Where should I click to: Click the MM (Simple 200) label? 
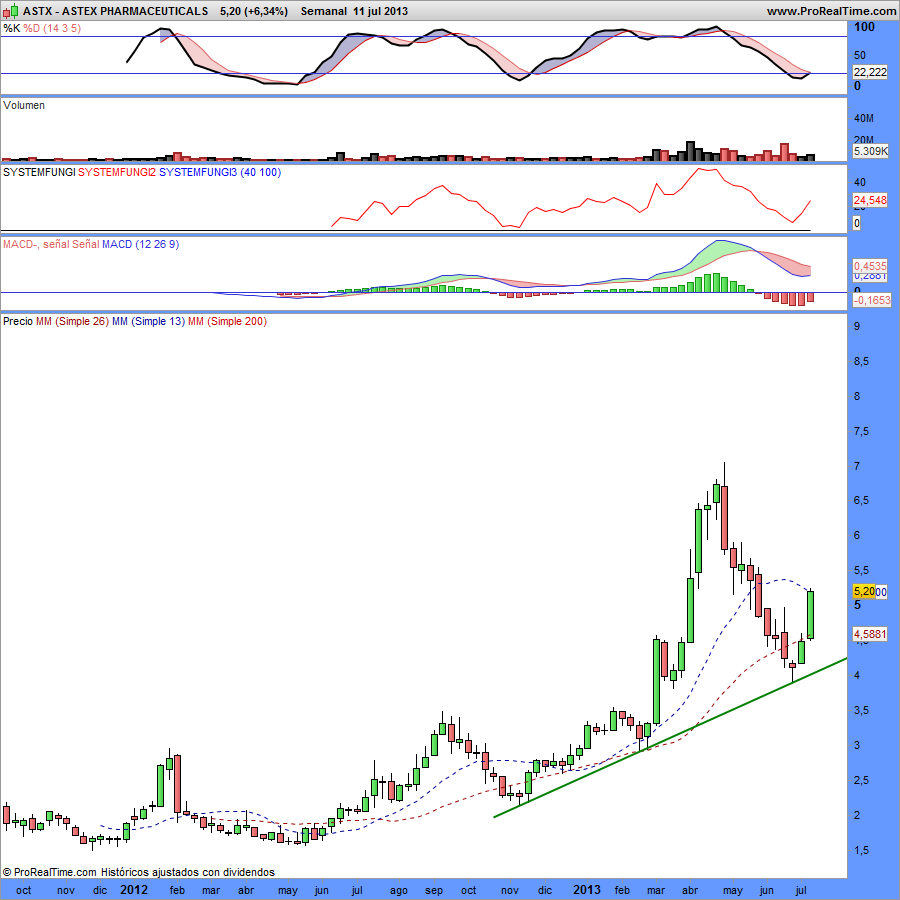tap(227, 321)
